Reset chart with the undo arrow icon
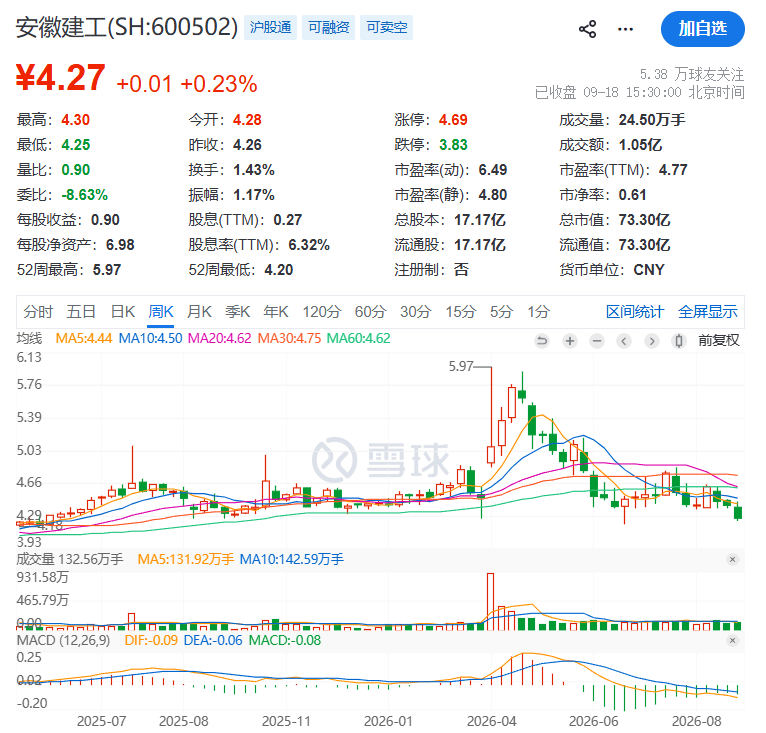The image size is (766, 733). (542, 340)
